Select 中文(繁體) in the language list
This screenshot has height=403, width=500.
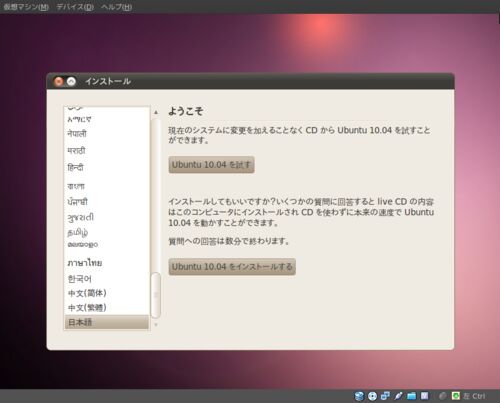[x=106, y=308]
